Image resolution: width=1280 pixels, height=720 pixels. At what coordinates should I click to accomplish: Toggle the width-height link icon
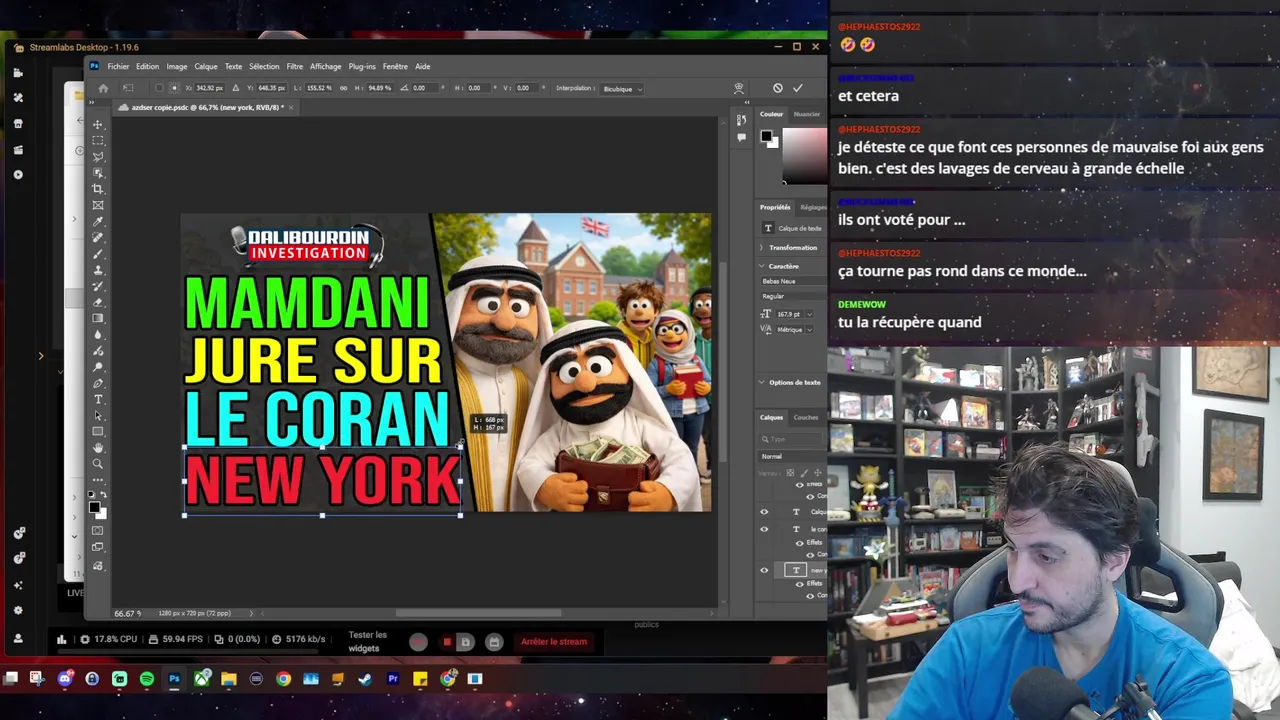click(343, 88)
